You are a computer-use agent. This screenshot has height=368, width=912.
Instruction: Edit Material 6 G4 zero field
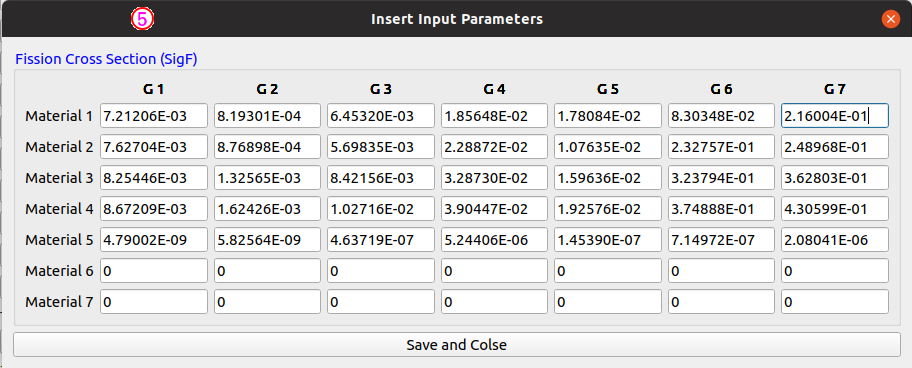tap(494, 271)
